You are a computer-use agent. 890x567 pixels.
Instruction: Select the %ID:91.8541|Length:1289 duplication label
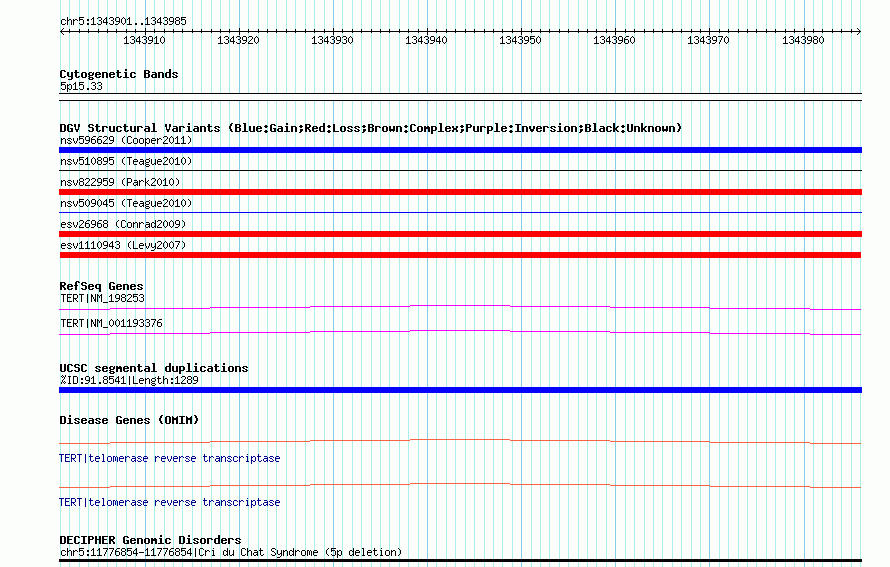(129, 380)
